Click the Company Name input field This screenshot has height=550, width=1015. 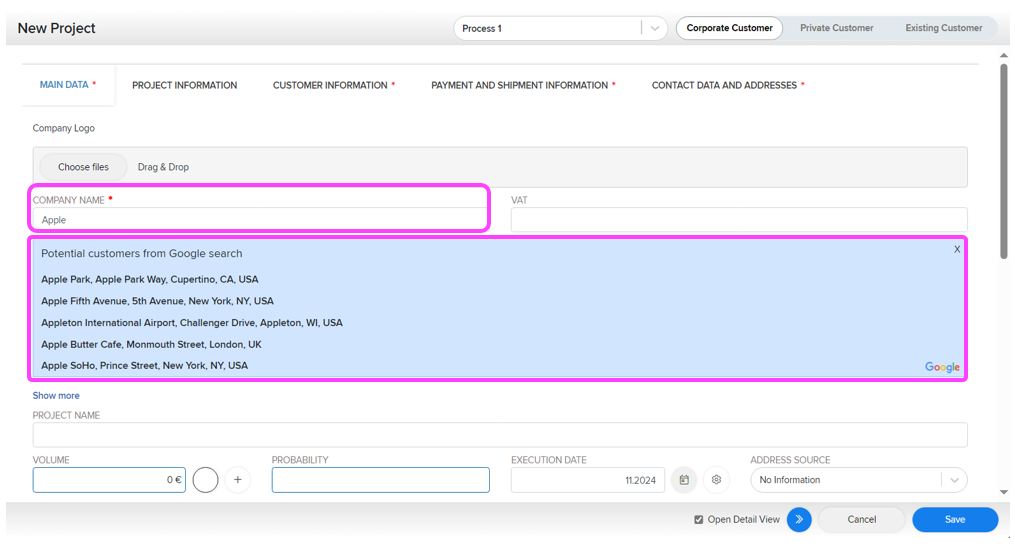click(x=259, y=220)
